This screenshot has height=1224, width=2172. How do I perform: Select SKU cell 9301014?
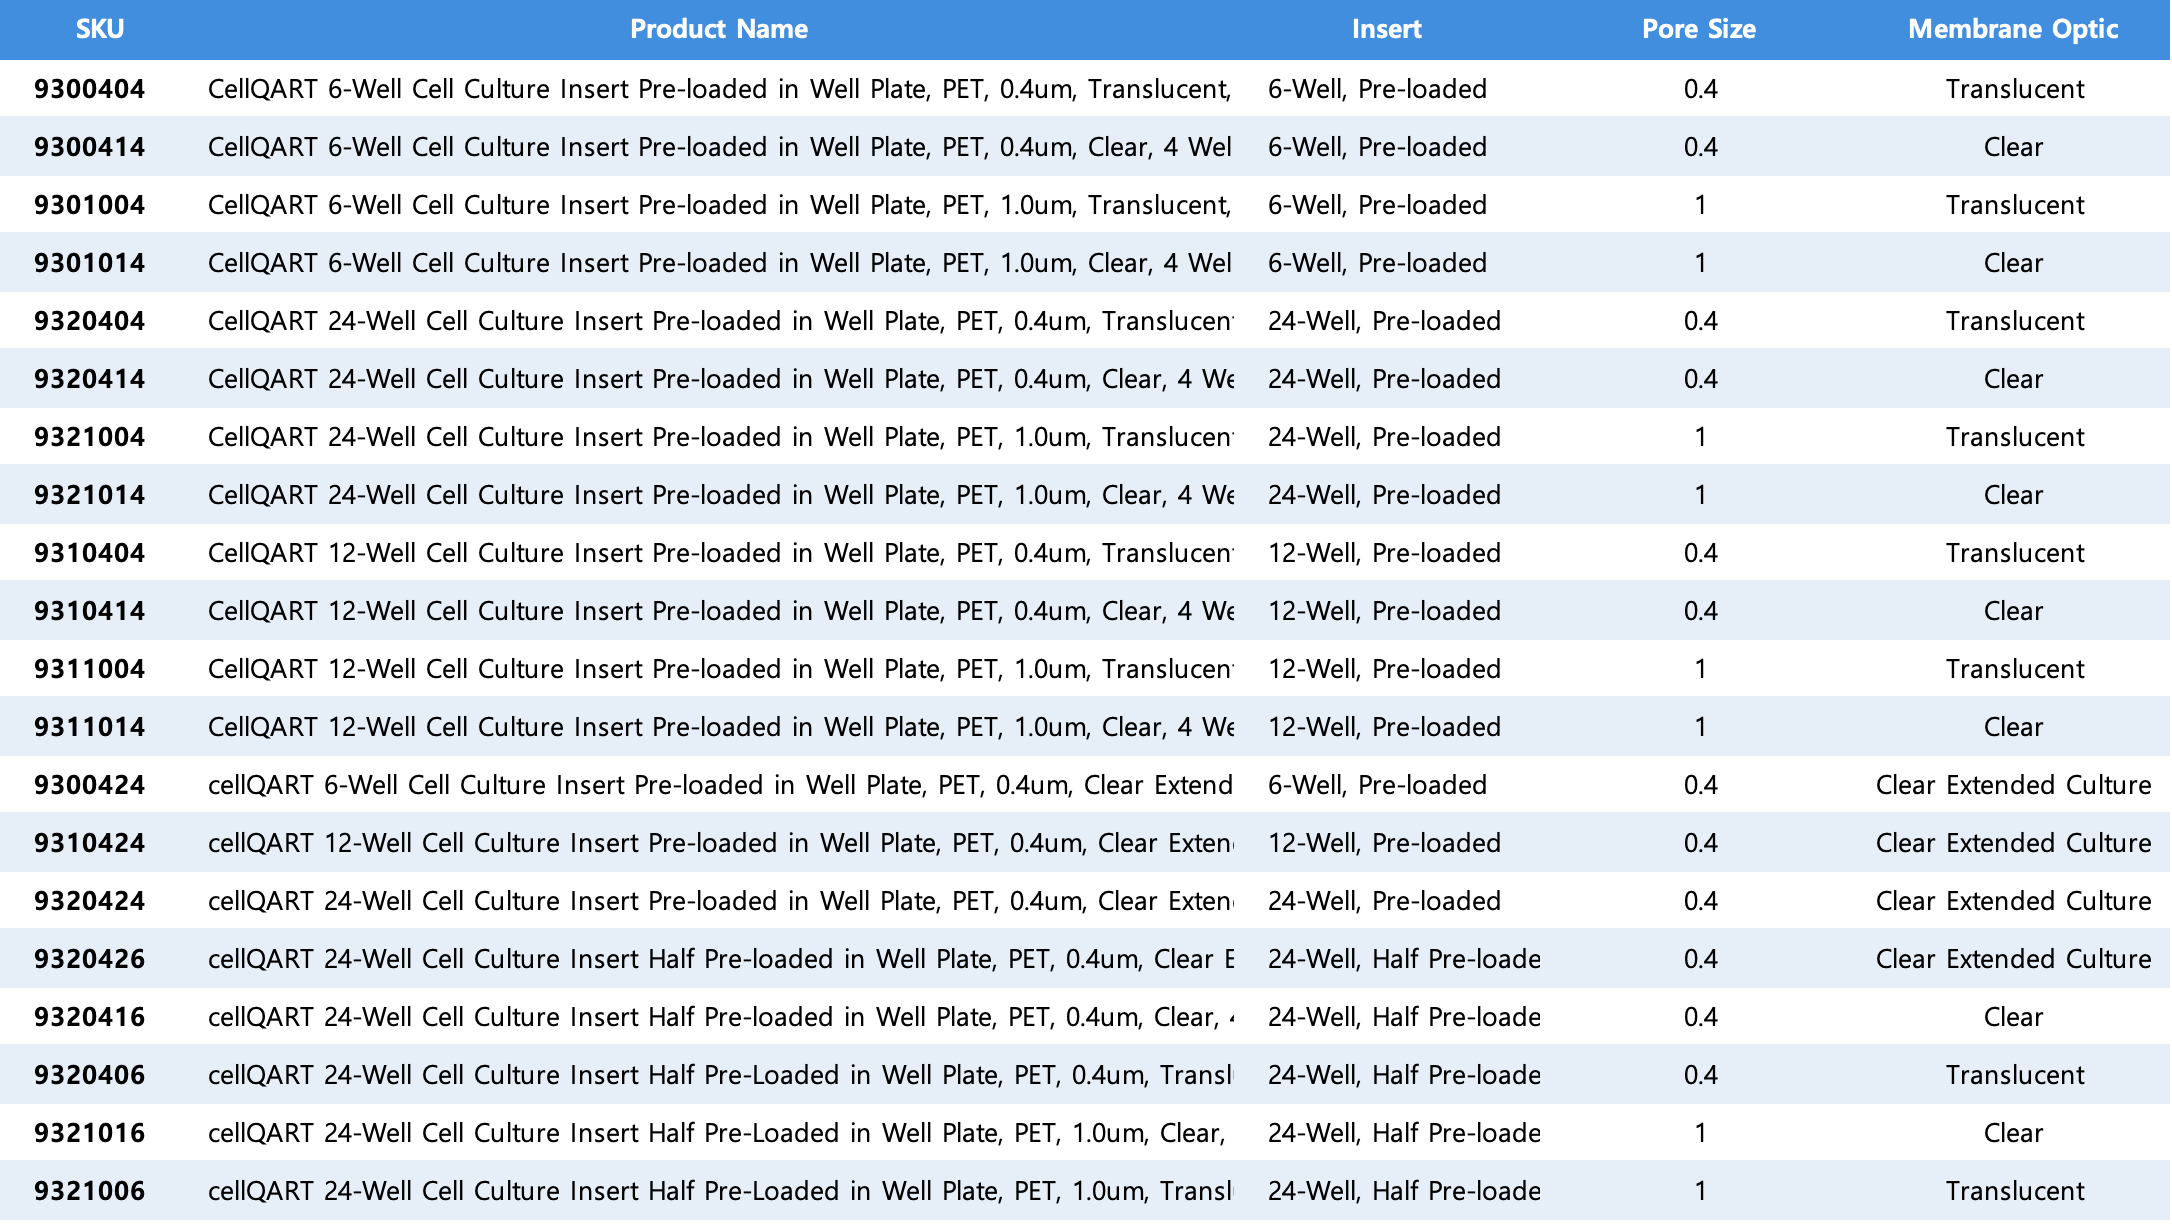[90, 263]
